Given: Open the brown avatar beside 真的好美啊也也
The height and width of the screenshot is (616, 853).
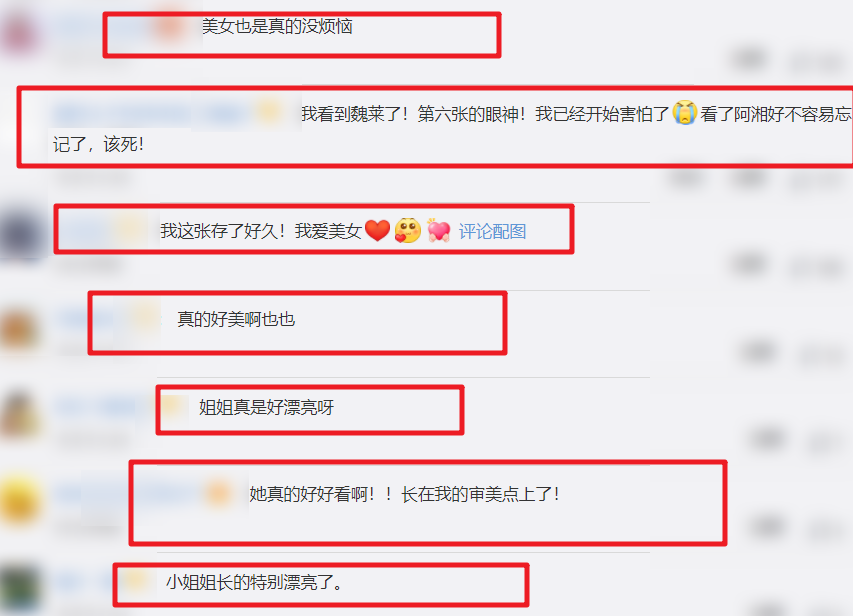Looking at the screenshot, I should click(x=20, y=327).
